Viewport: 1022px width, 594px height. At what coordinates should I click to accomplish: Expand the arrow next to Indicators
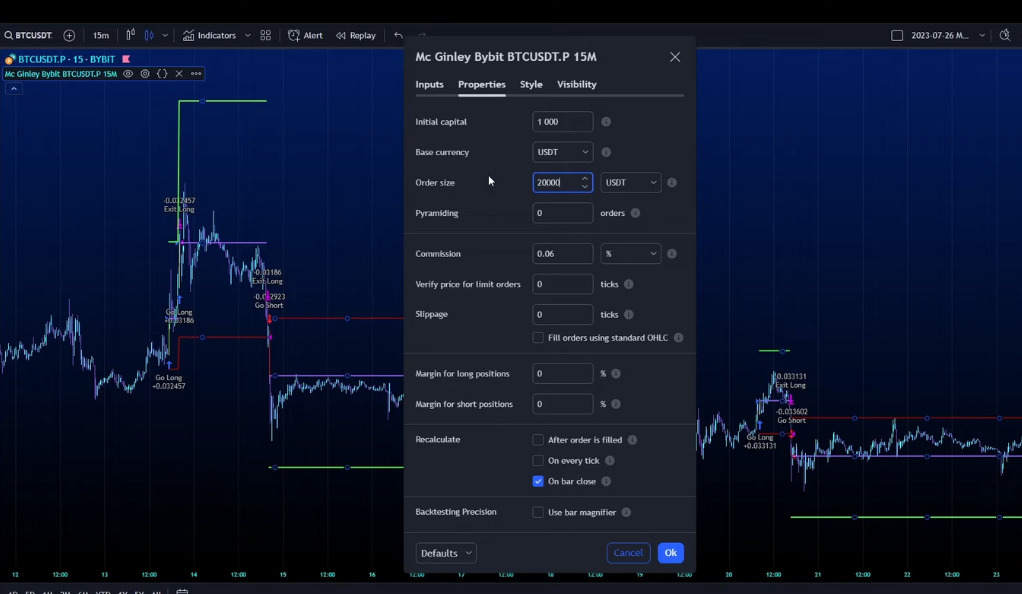pyautogui.click(x=248, y=35)
